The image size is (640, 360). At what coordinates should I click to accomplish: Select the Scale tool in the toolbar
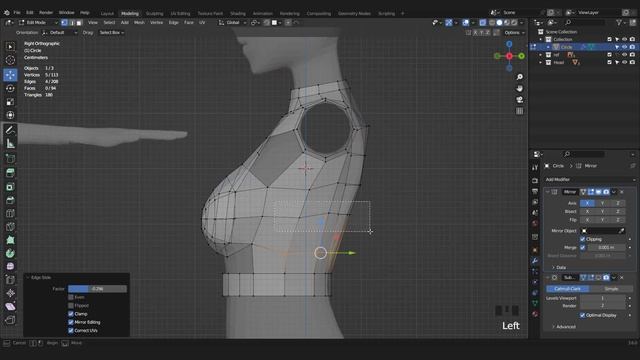click(10, 102)
